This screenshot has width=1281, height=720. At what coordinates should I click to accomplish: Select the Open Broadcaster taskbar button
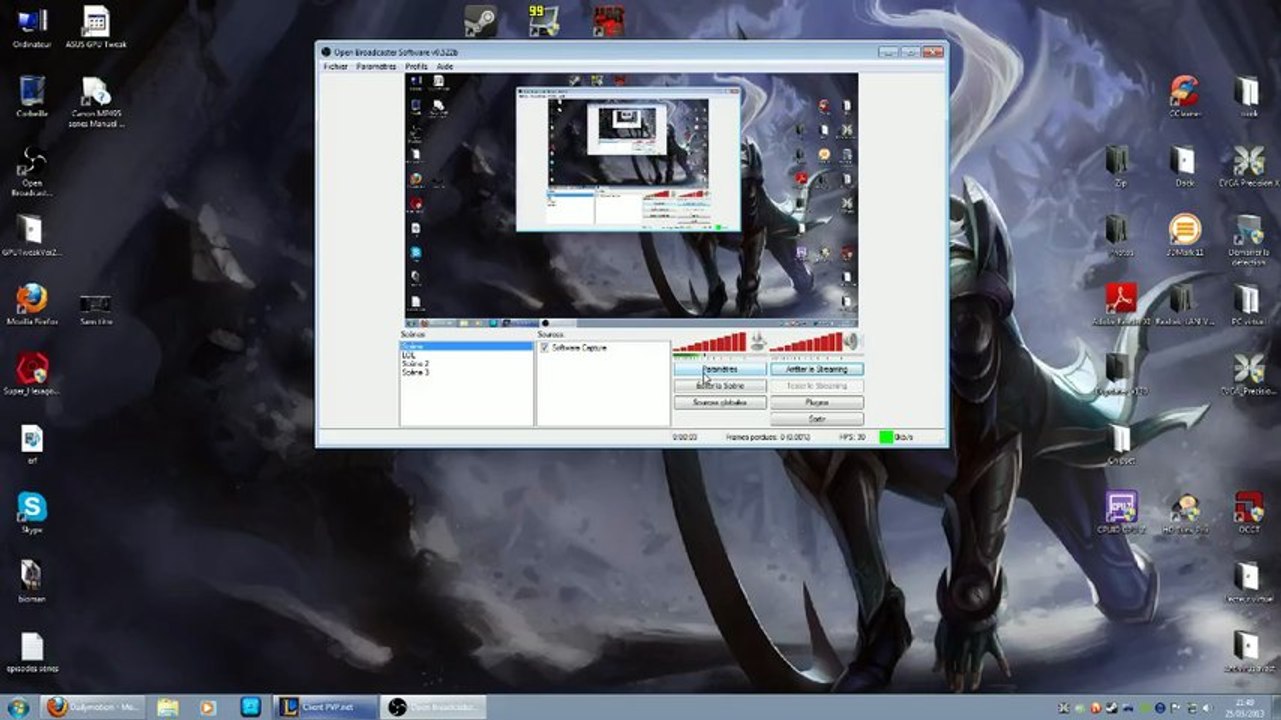(x=434, y=707)
